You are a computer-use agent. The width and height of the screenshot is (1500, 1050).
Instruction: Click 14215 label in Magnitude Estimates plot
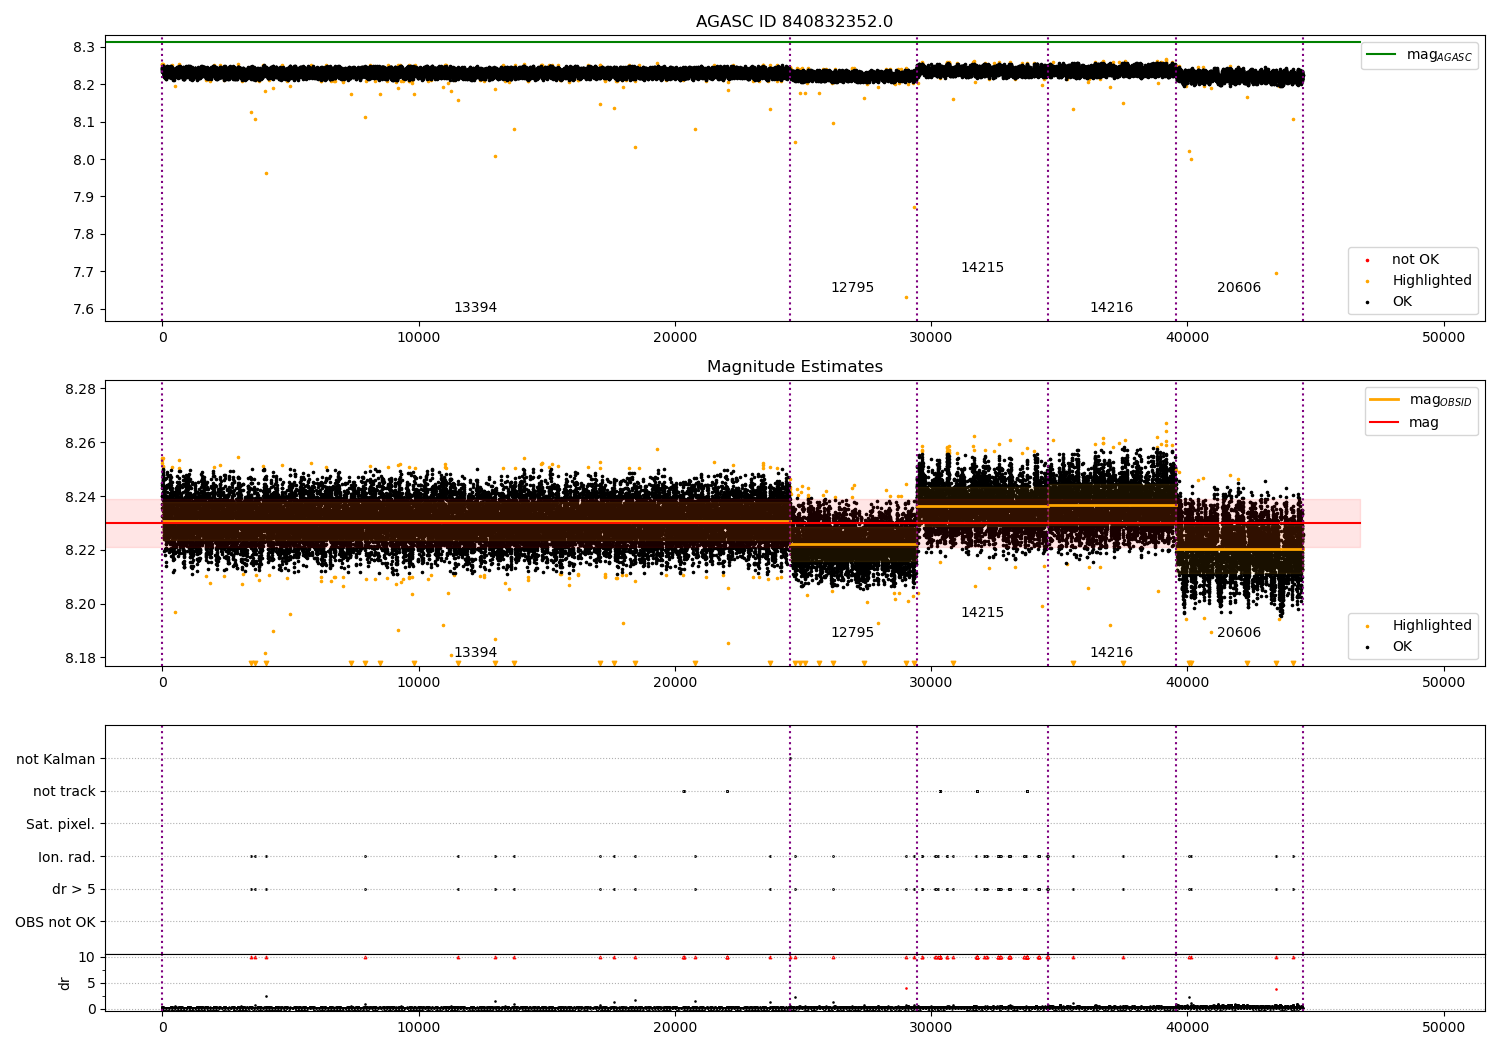coord(982,613)
